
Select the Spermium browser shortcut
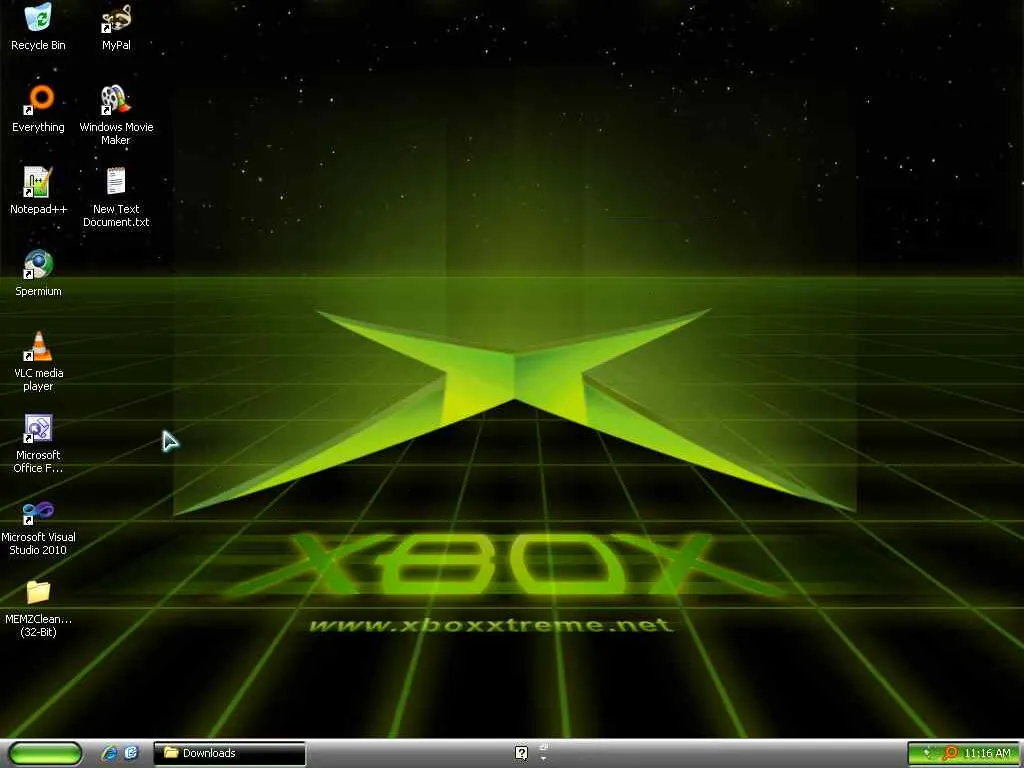pos(38,273)
